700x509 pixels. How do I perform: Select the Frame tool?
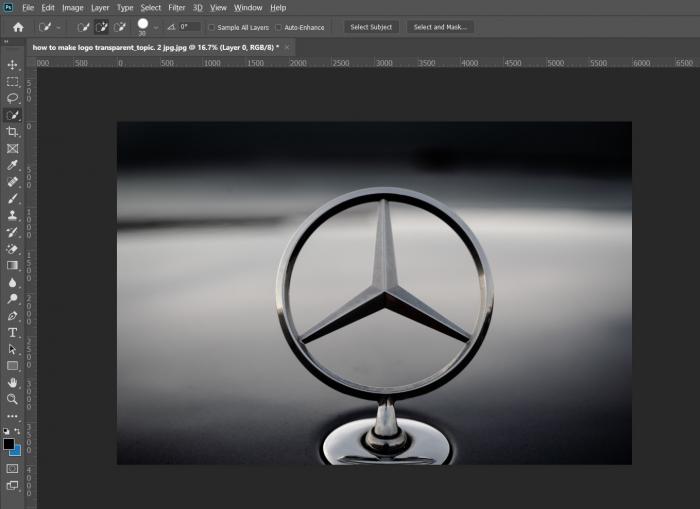12,149
